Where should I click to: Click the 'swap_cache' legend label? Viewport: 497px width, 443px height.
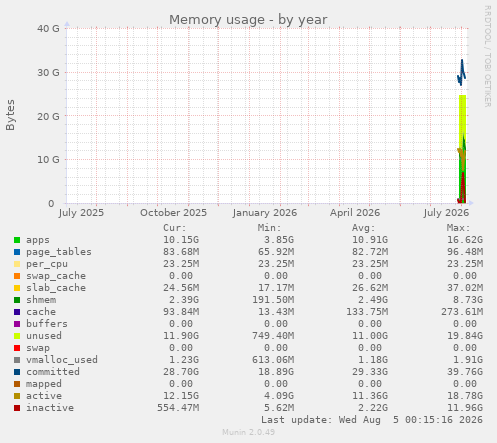[x=56, y=276]
